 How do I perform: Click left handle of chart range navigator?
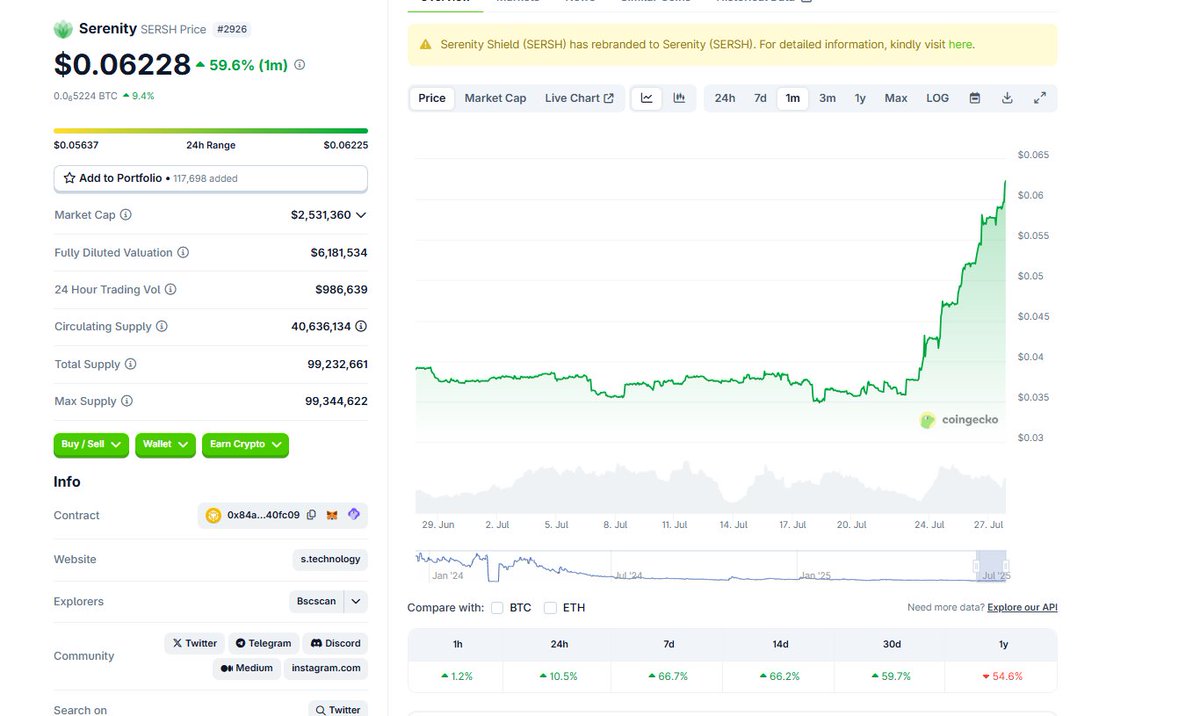pos(977,566)
